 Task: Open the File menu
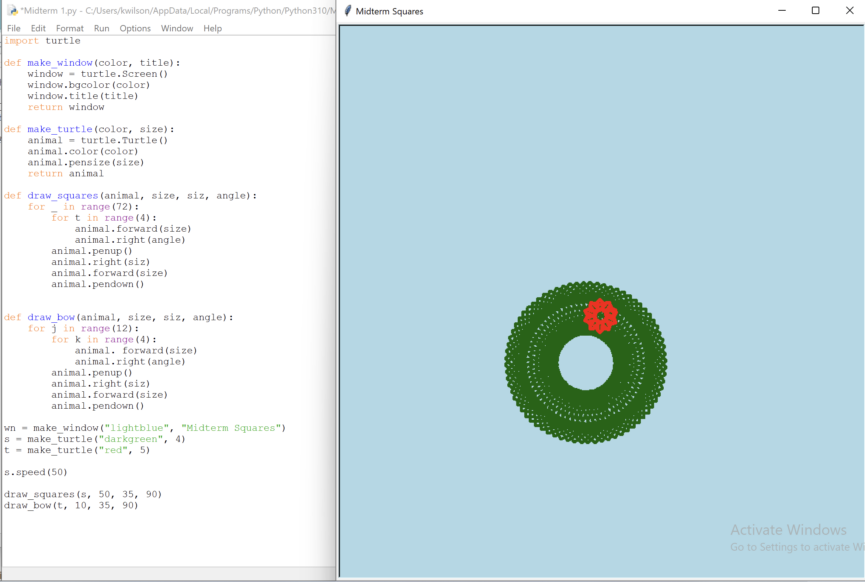click(13, 28)
